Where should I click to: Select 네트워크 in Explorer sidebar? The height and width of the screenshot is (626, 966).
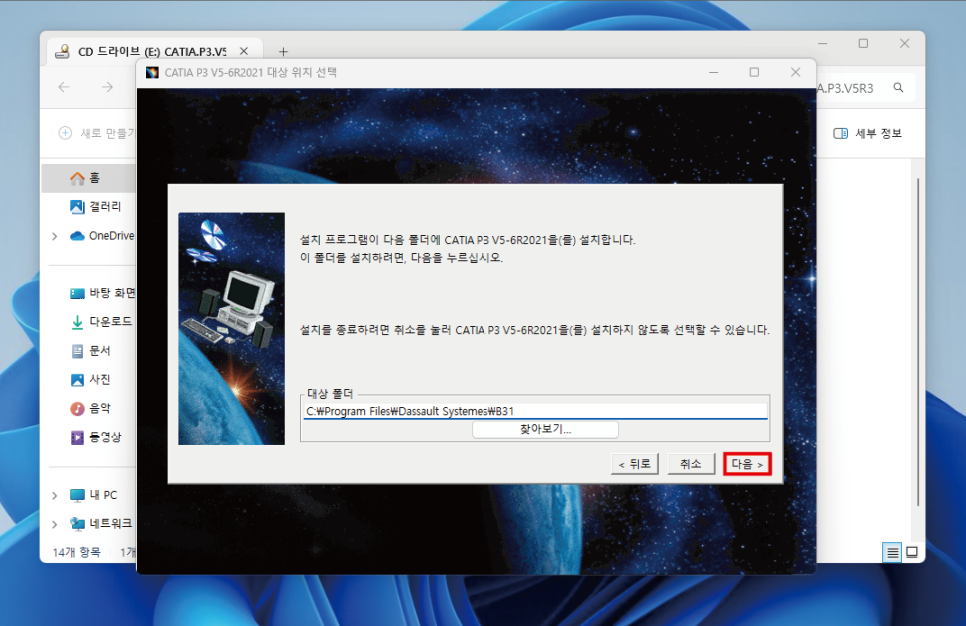point(101,524)
